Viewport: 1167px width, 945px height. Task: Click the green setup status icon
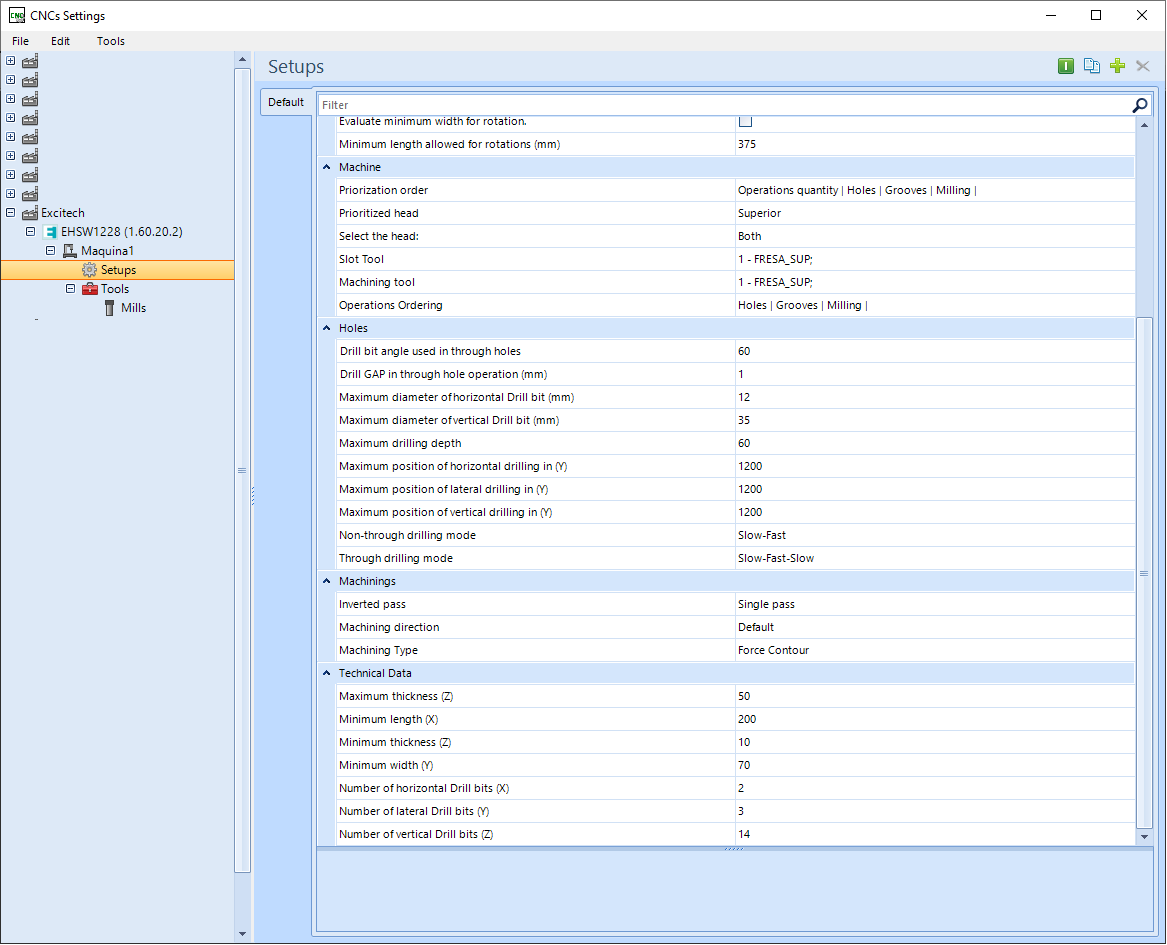[x=1066, y=66]
